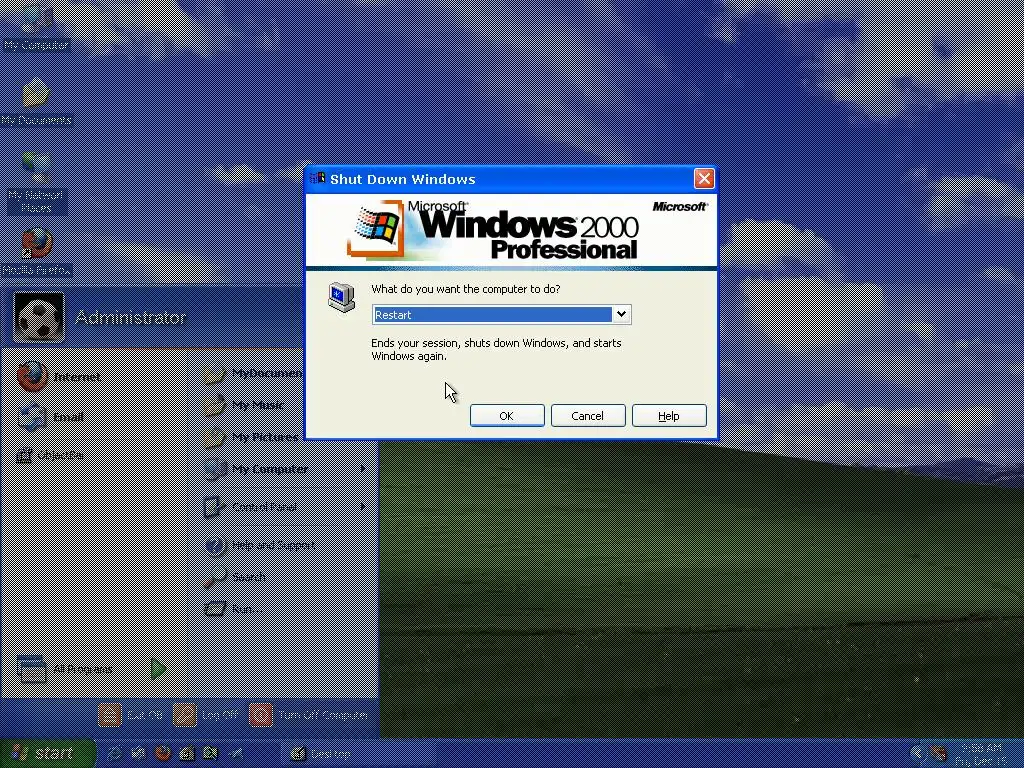Click the taskbar clock
The image size is (1024, 768).
click(x=982, y=754)
